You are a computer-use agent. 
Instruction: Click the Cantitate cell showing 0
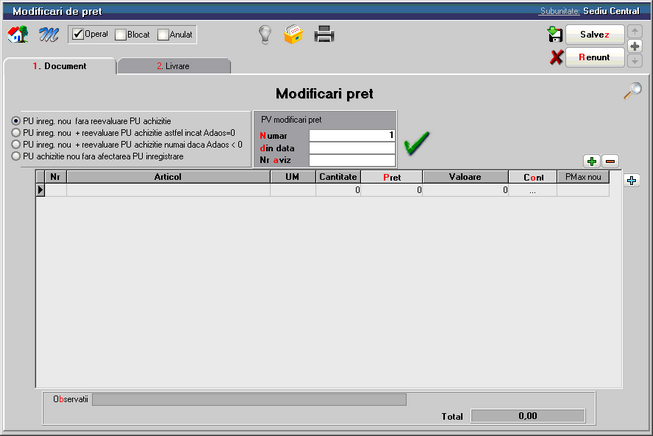[x=338, y=190]
